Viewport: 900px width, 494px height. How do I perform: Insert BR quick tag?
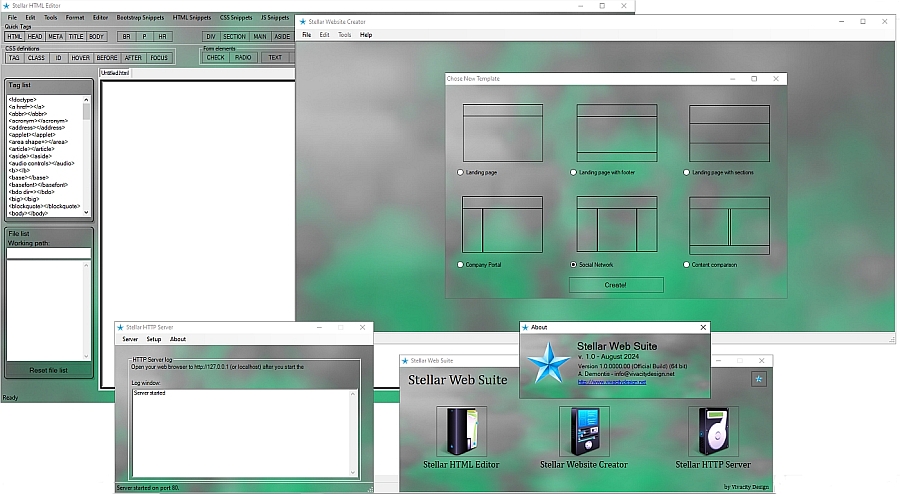point(126,37)
